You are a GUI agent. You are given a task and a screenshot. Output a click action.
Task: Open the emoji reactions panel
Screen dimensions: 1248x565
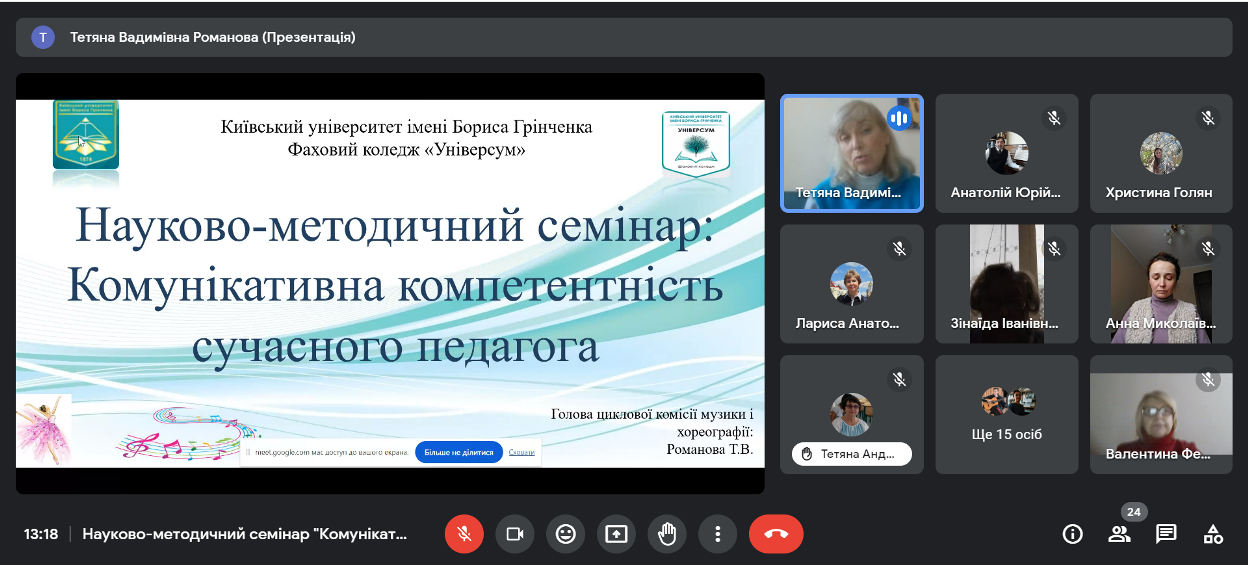pyautogui.click(x=566, y=534)
